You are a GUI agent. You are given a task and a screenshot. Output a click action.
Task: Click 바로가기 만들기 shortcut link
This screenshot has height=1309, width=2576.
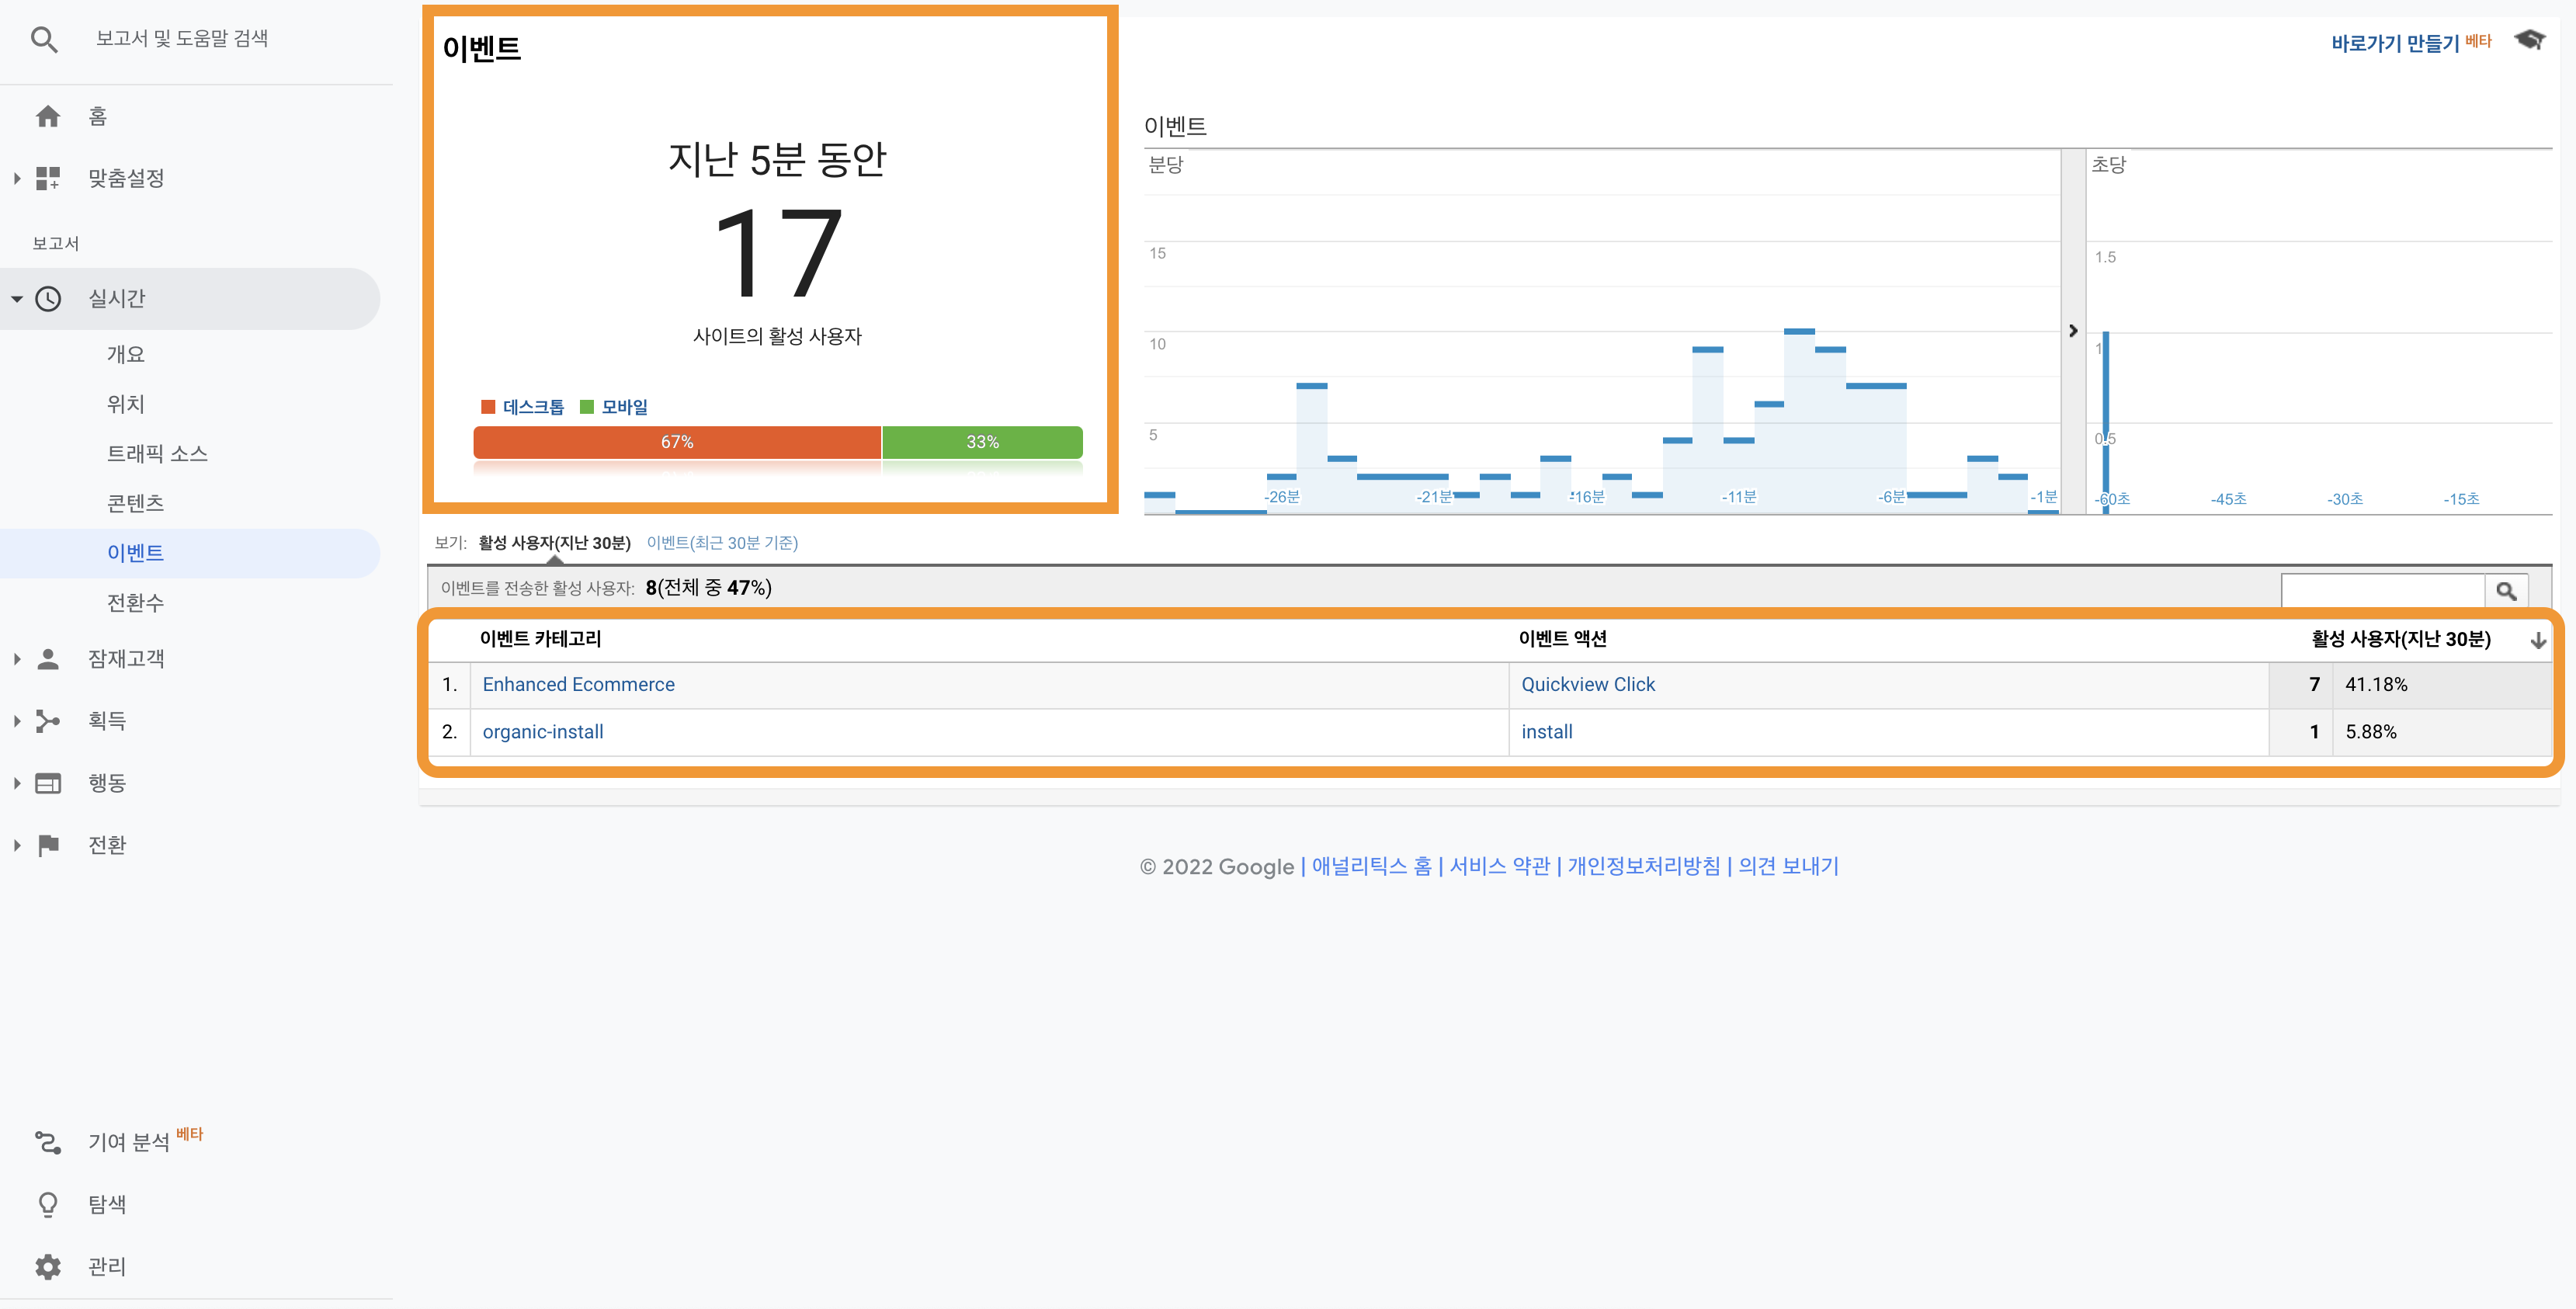pyautogui.click(x=2394, y=43)
